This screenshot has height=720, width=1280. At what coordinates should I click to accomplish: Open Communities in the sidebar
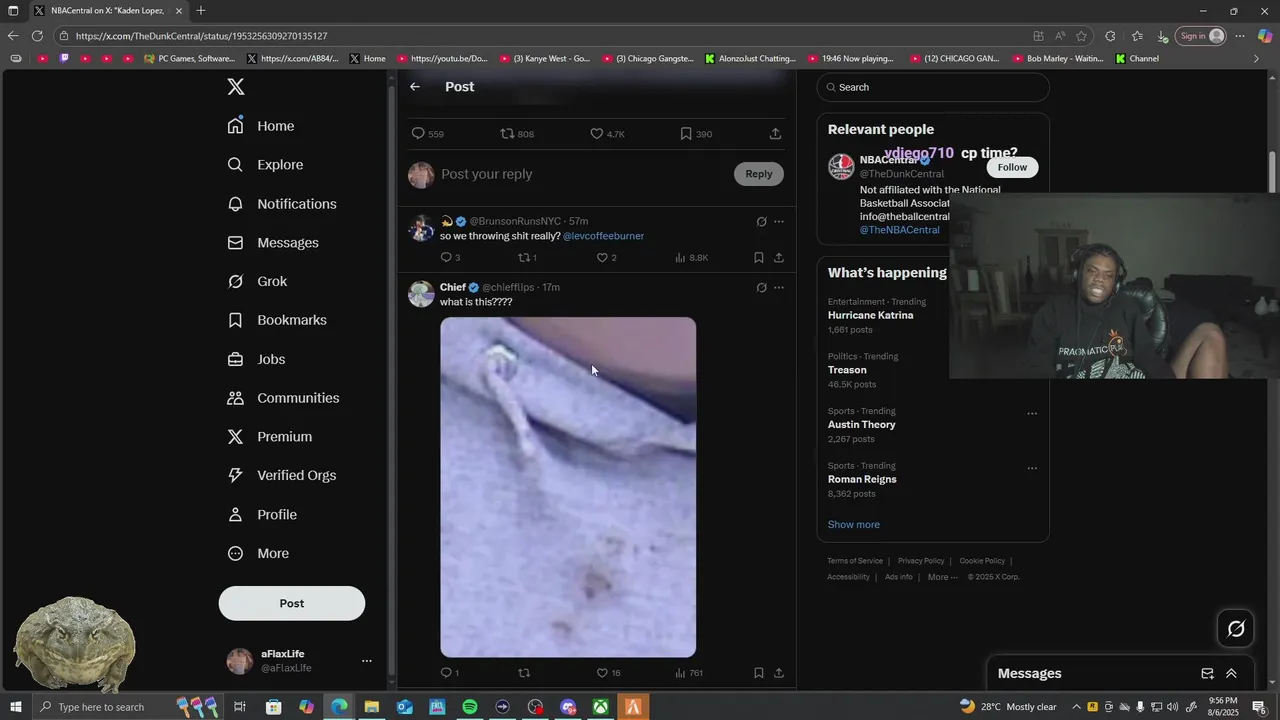point(283,398)
